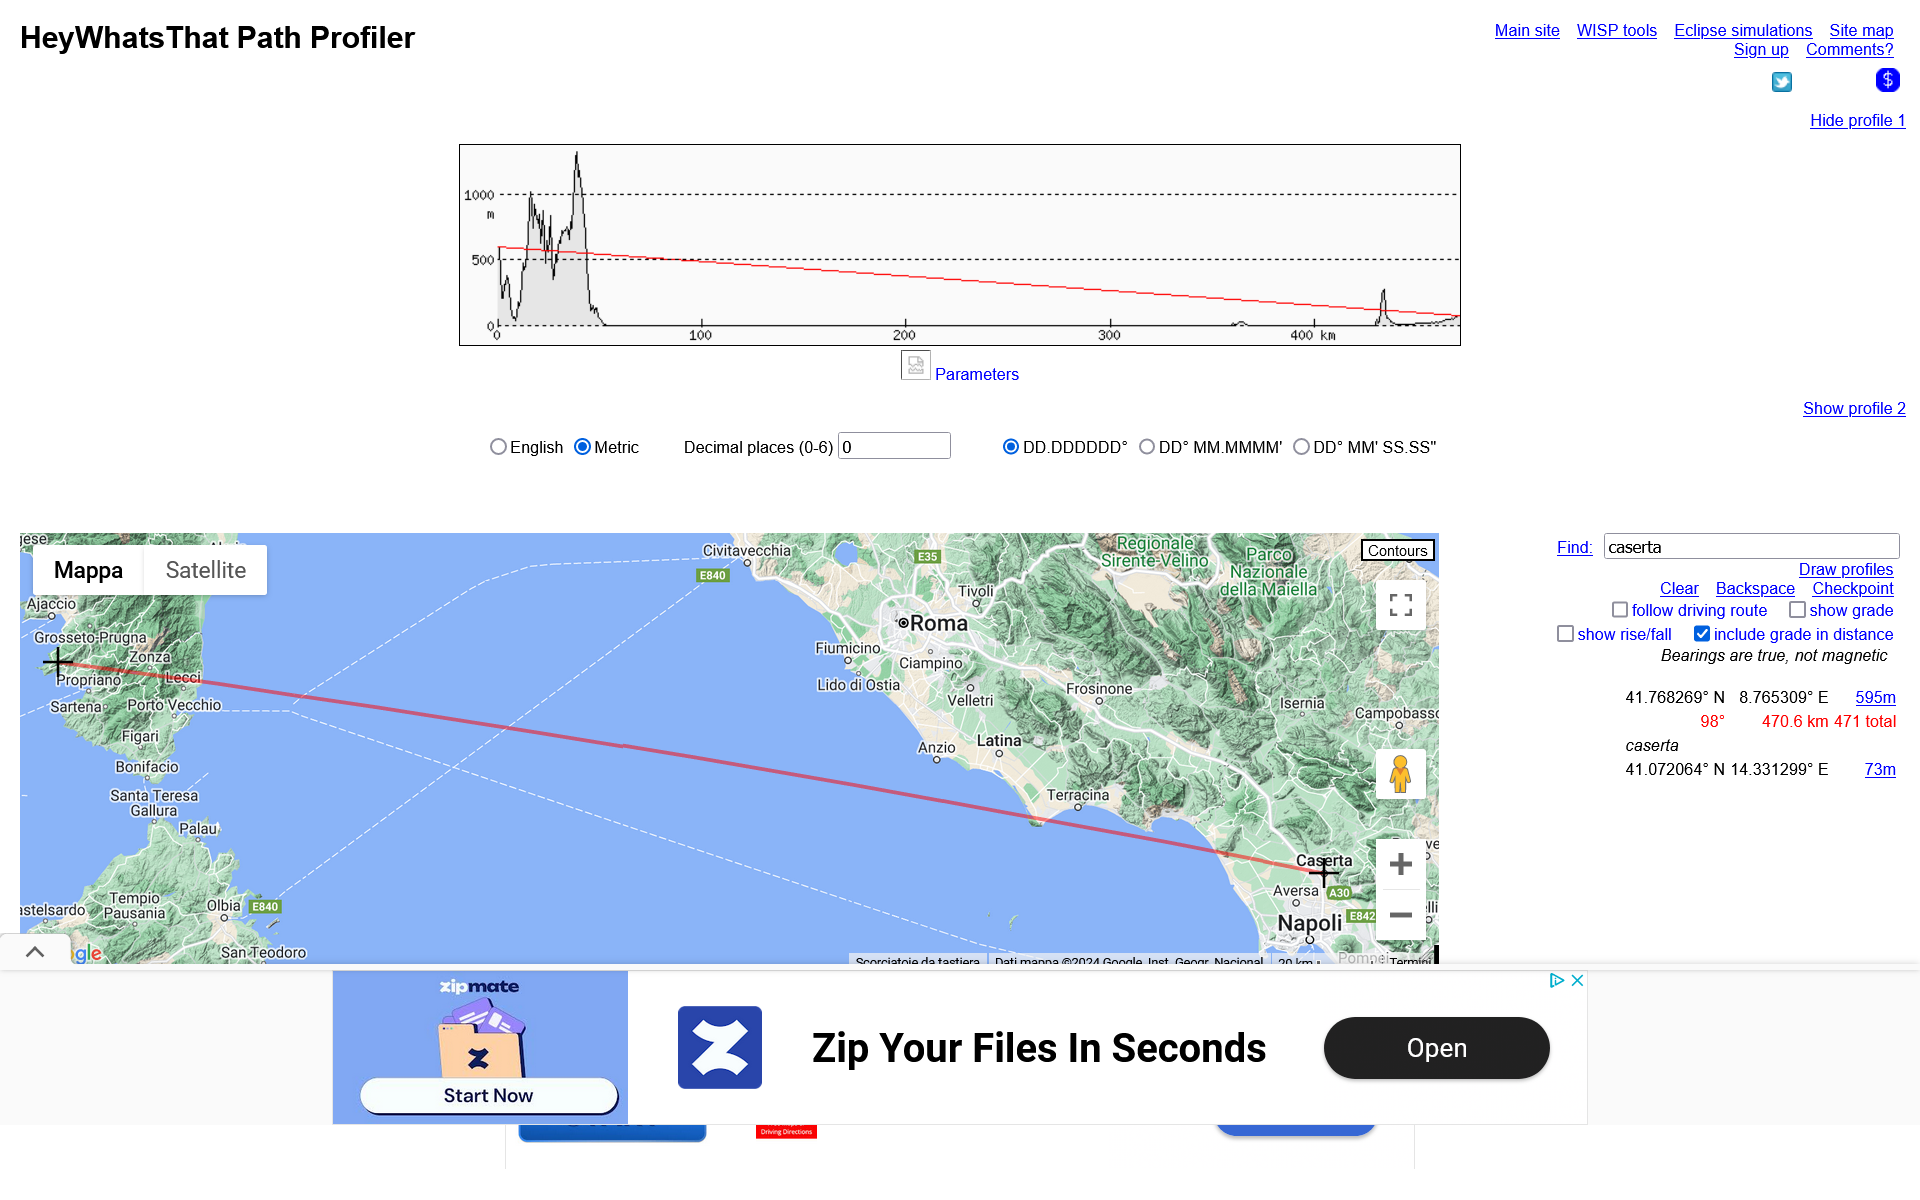Click the Street View pegman icon

(1400, 774)
